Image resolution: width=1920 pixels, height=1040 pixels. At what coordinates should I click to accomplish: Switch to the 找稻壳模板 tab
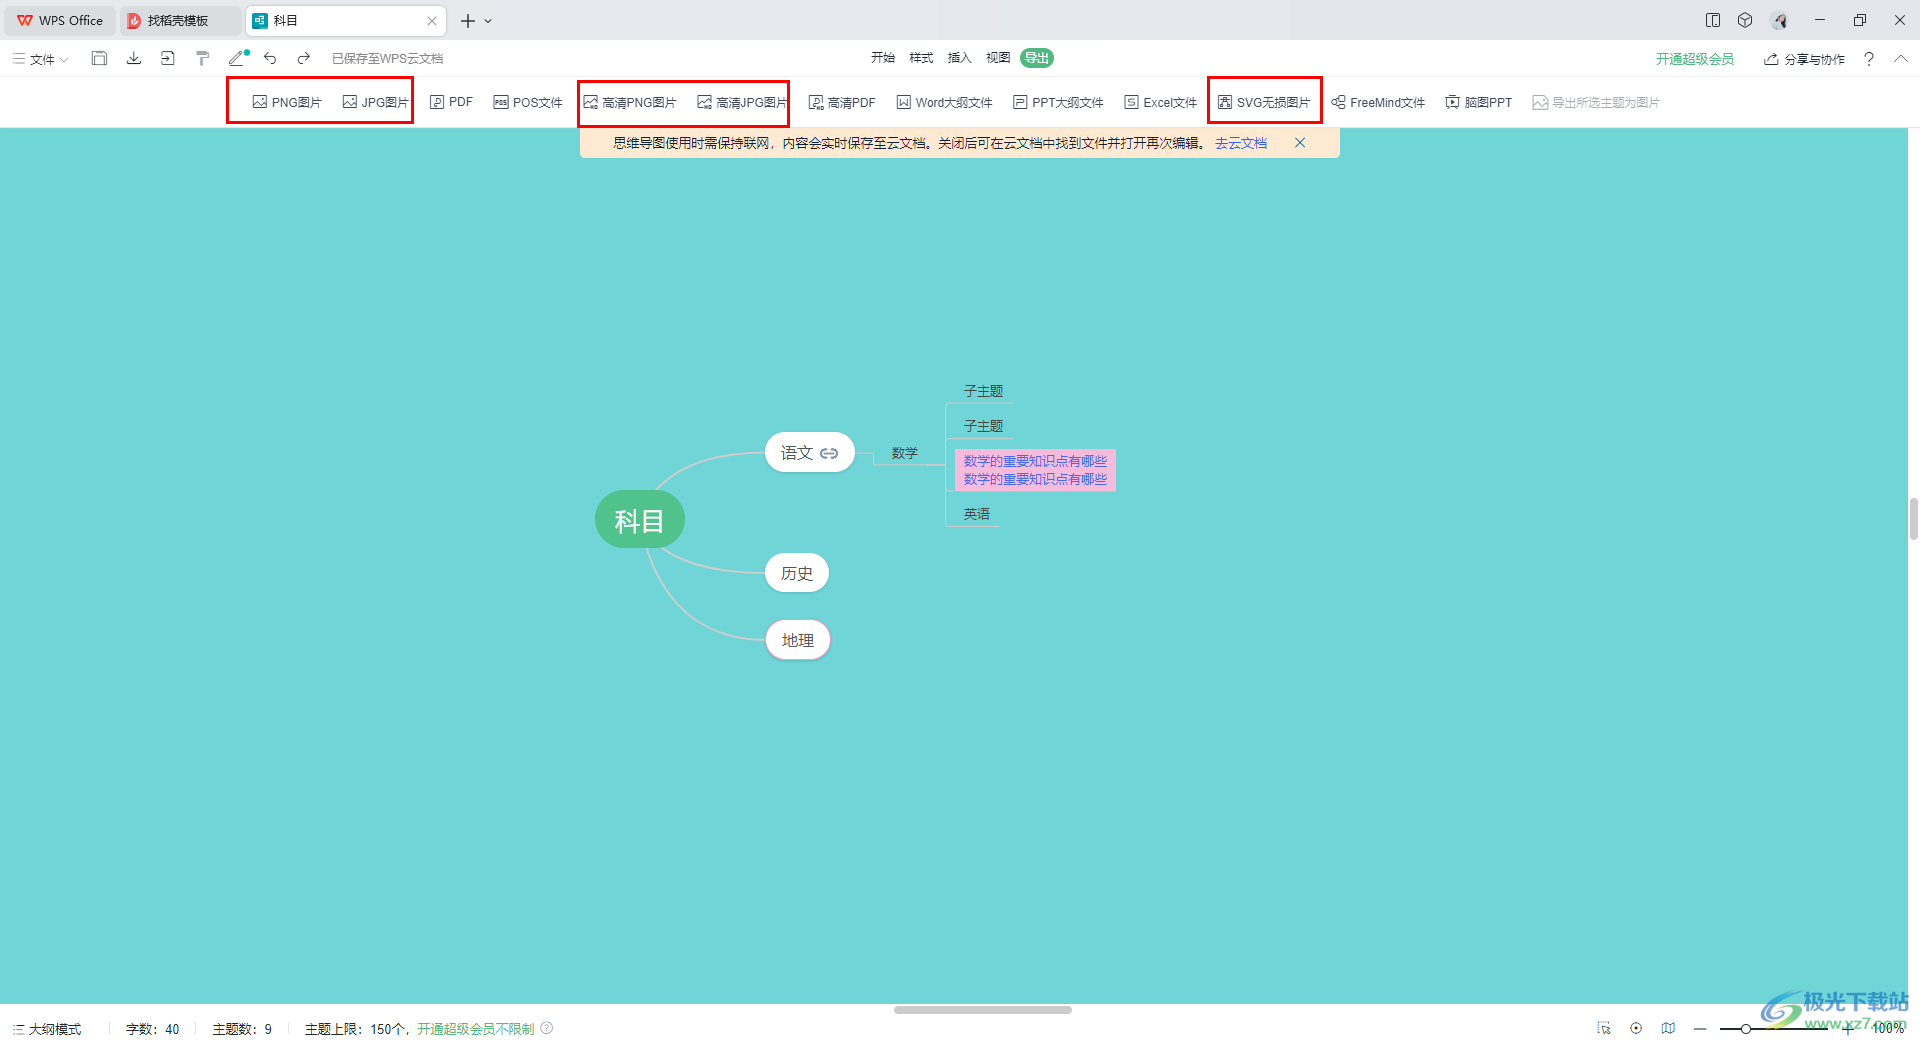[180, 20]
